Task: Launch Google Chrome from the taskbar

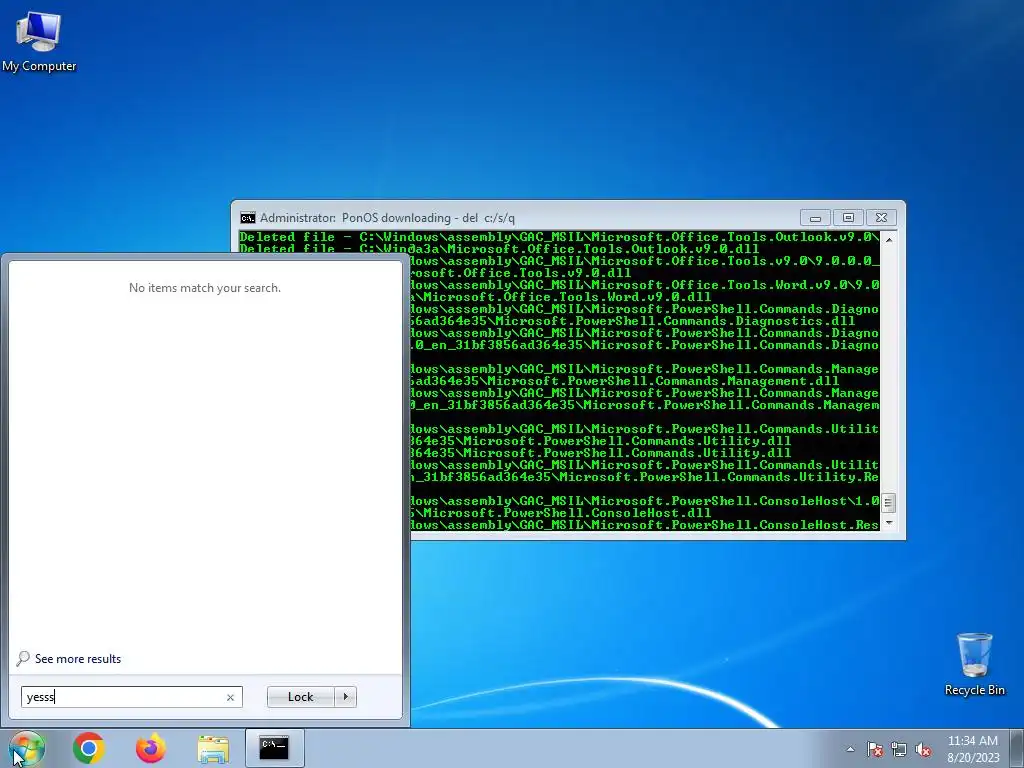Action: pos(89,748)
